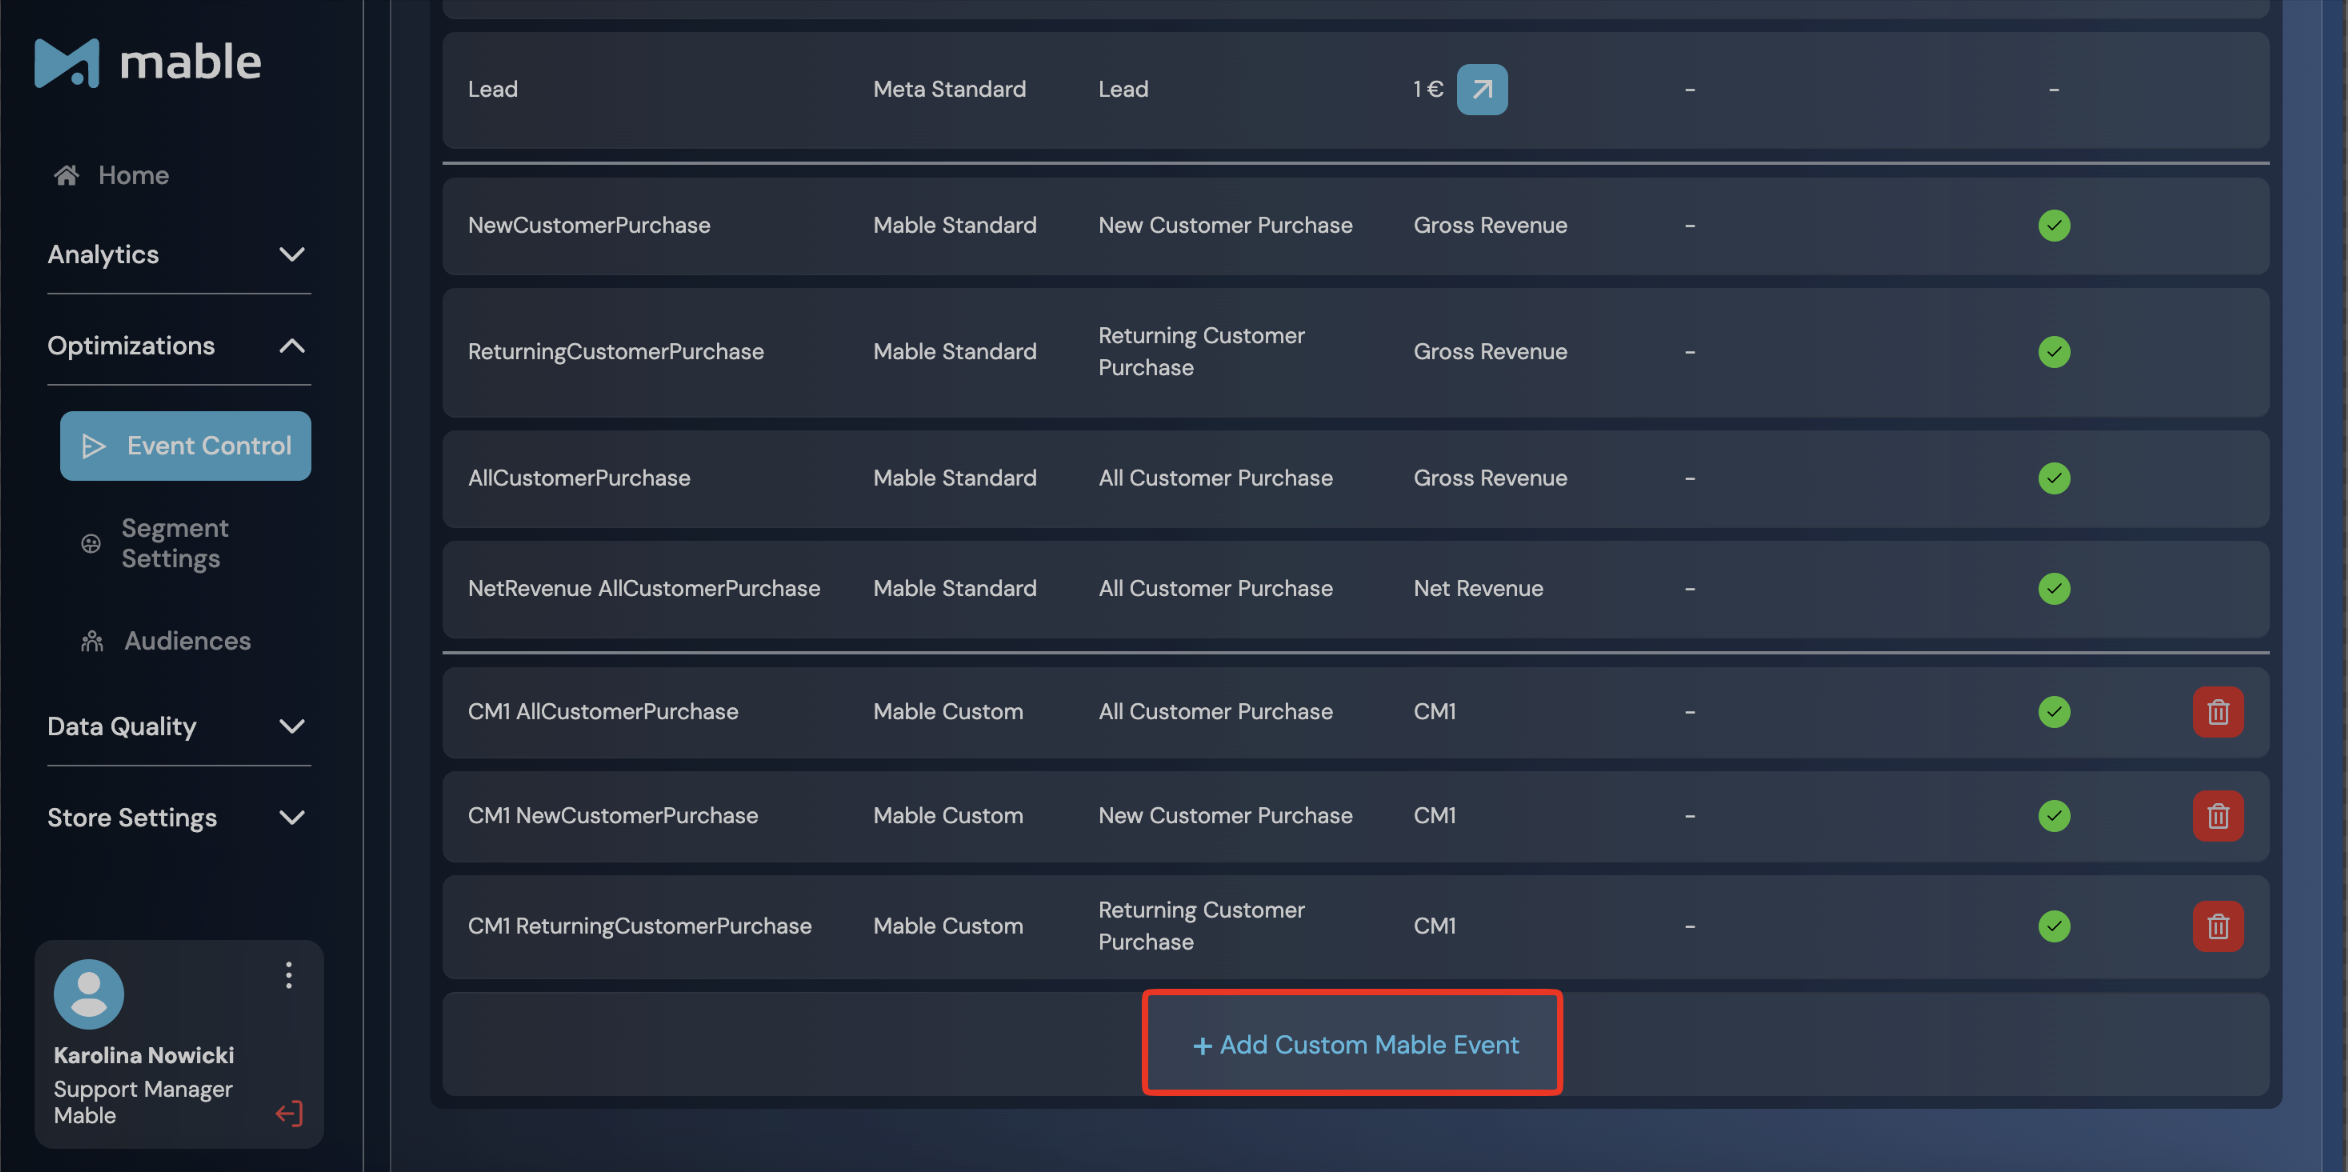Click Mable Custom in CM1 AllCustomerPurchase row
Image resolution: width=2348 pixels, height=1172 pixels.
(948, 712)
